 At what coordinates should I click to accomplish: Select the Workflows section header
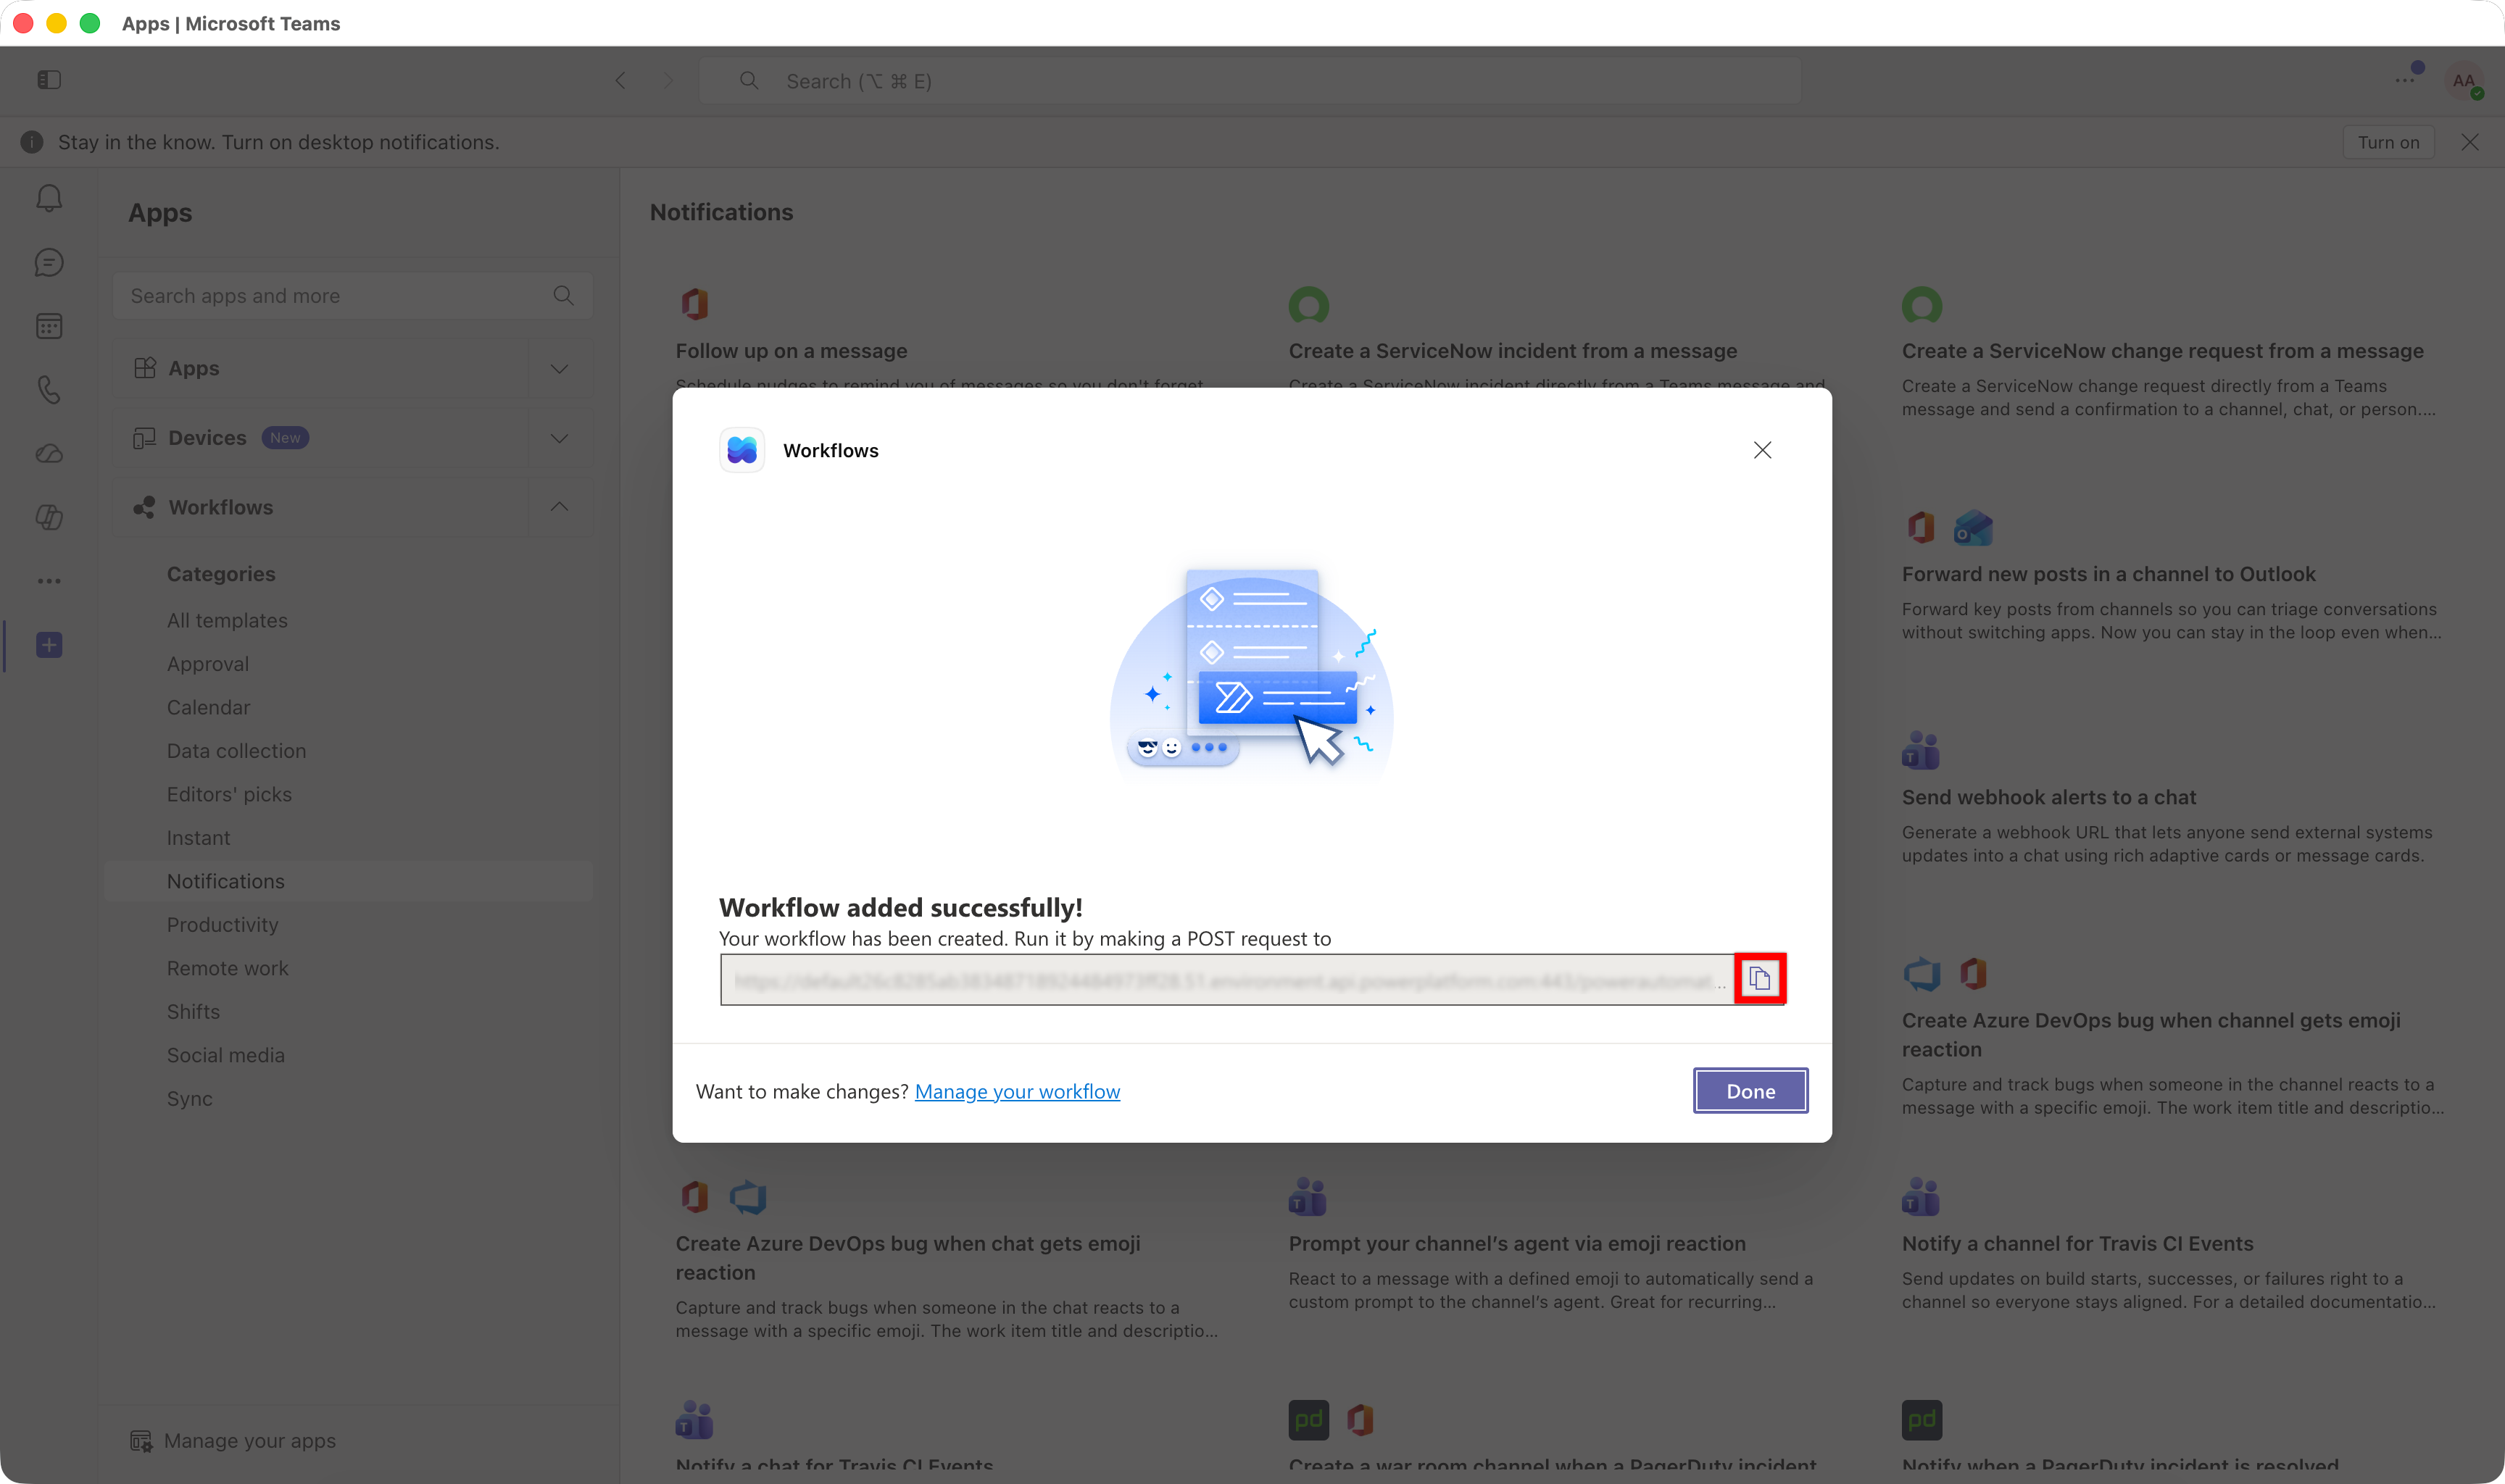pos(322,507)
